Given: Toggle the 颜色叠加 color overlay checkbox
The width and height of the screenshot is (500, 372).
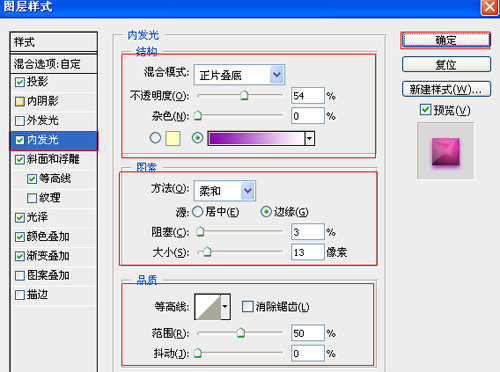Looking at the screenshot, I should coord(20,237).
